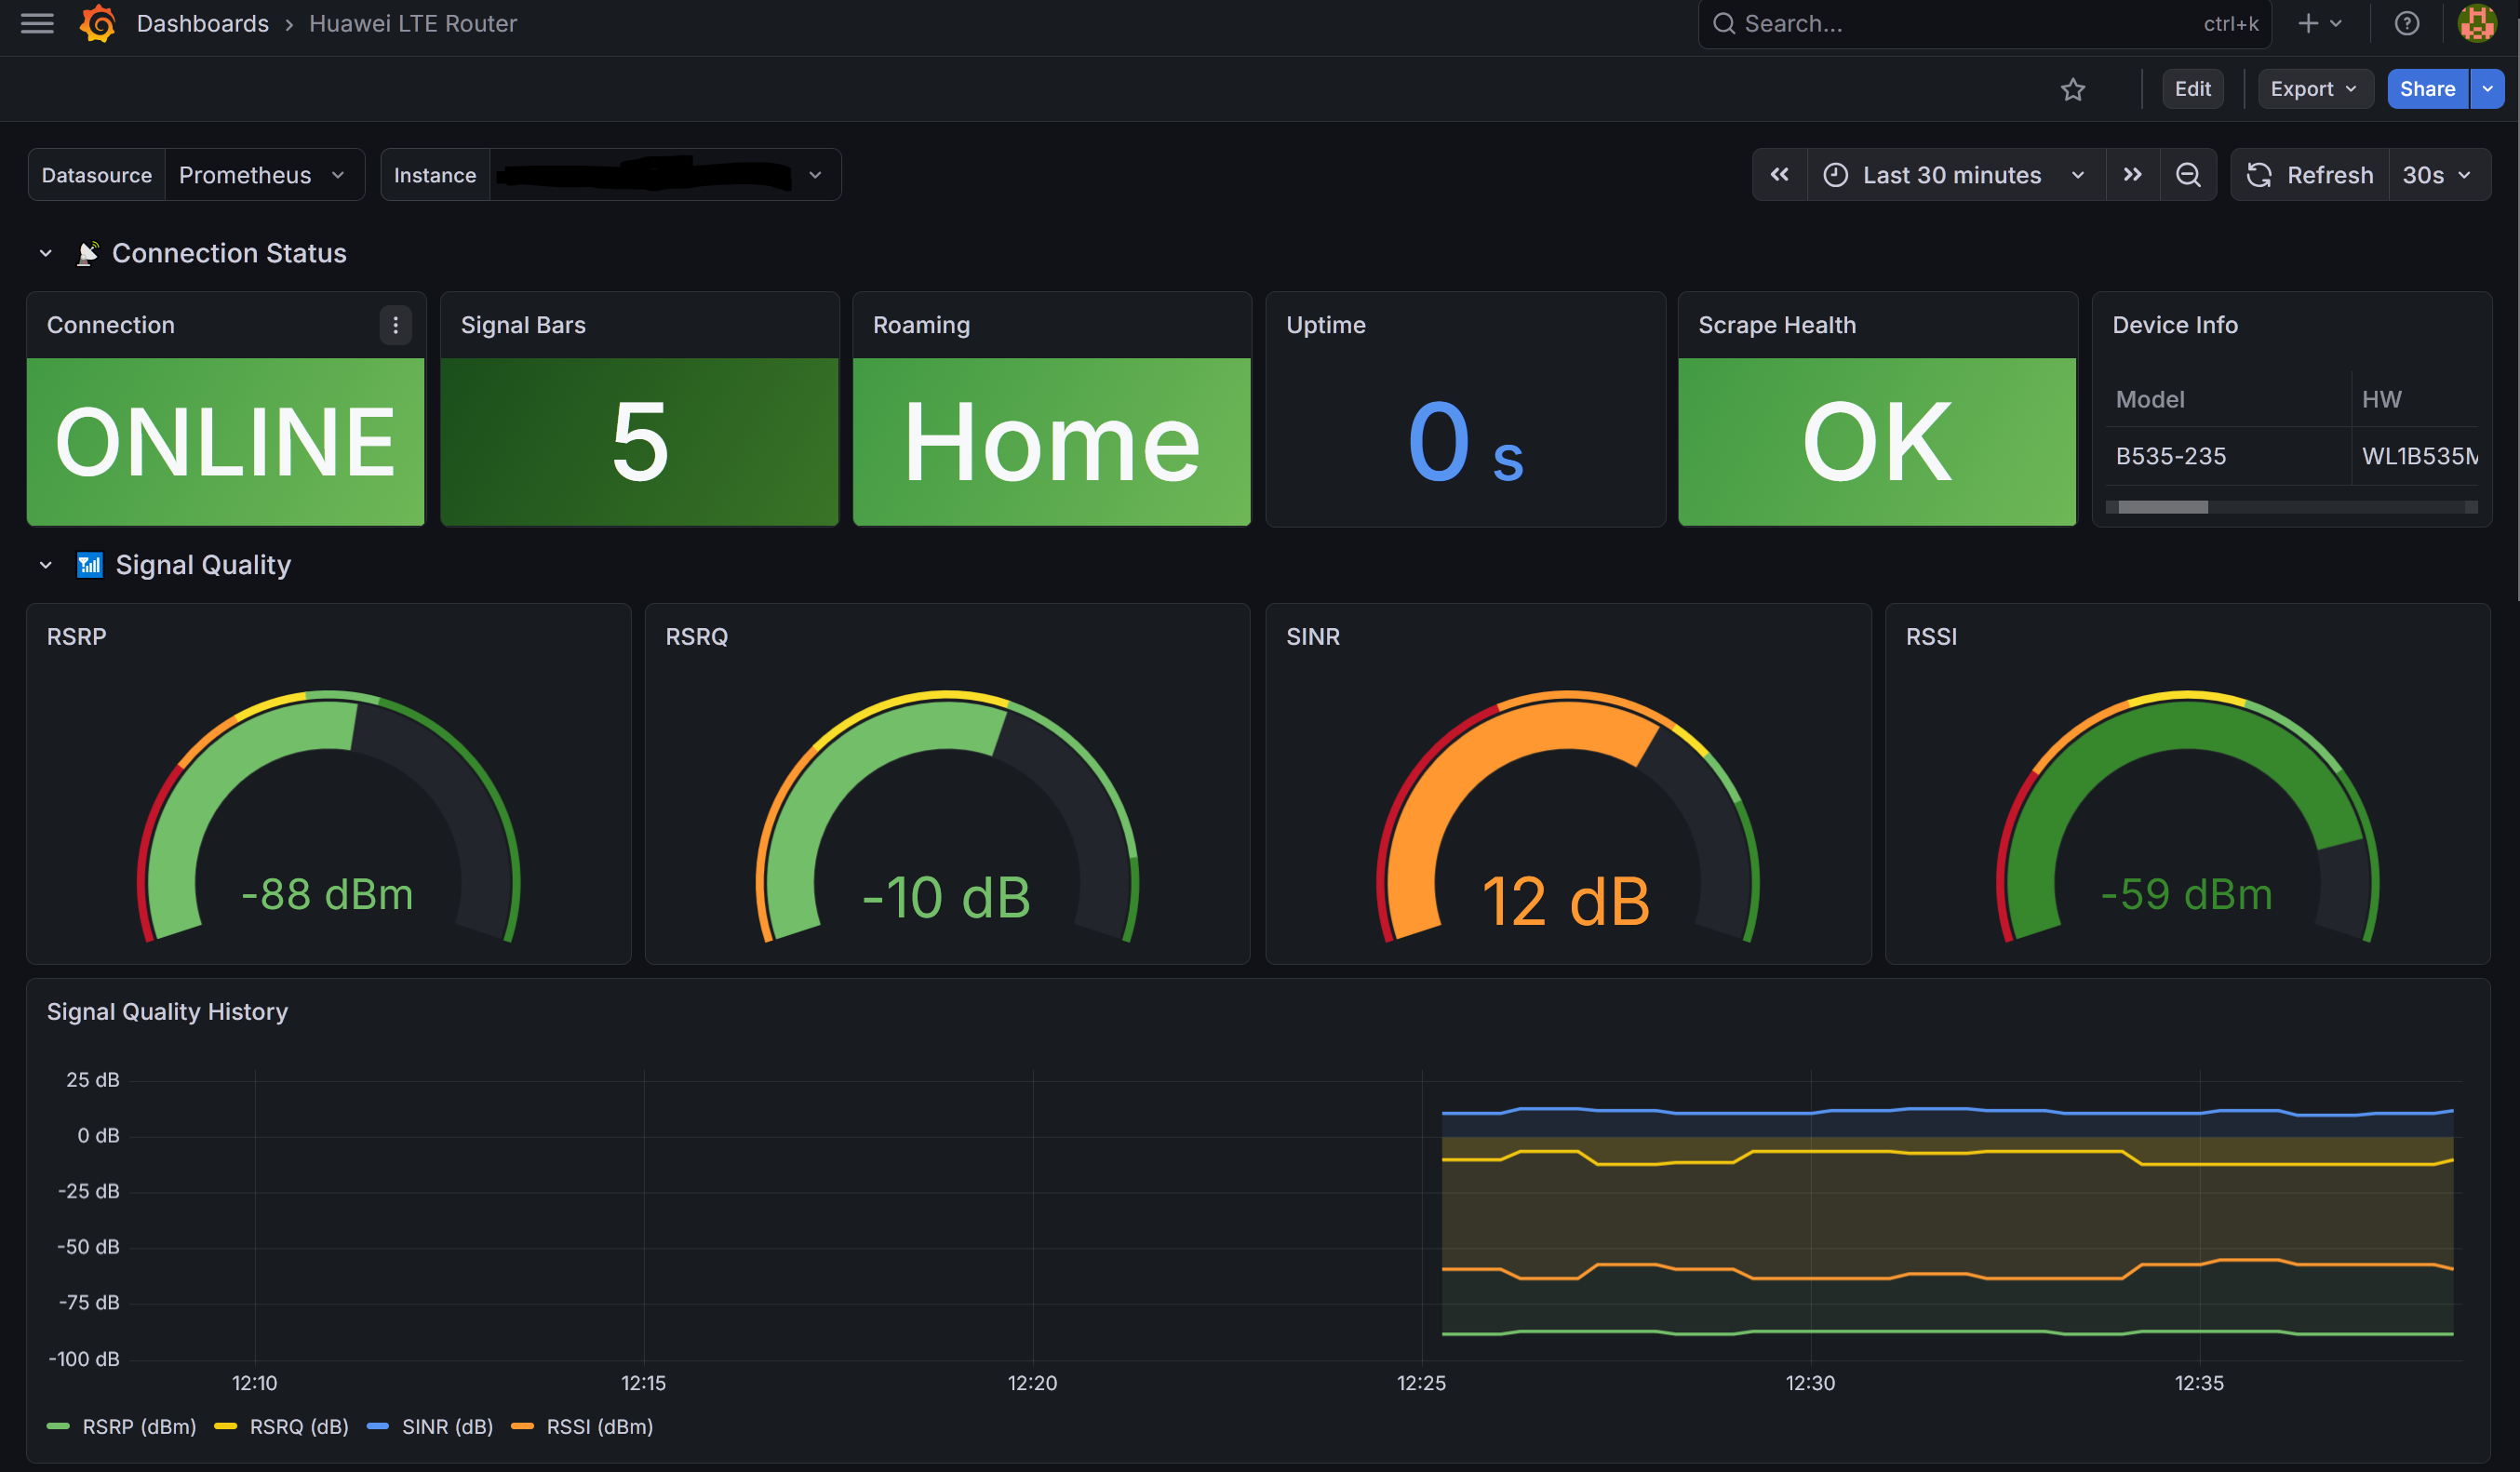2520x1472 pixels.
Task: Open the help question mark icon
Action: [x=2406, y=23]
